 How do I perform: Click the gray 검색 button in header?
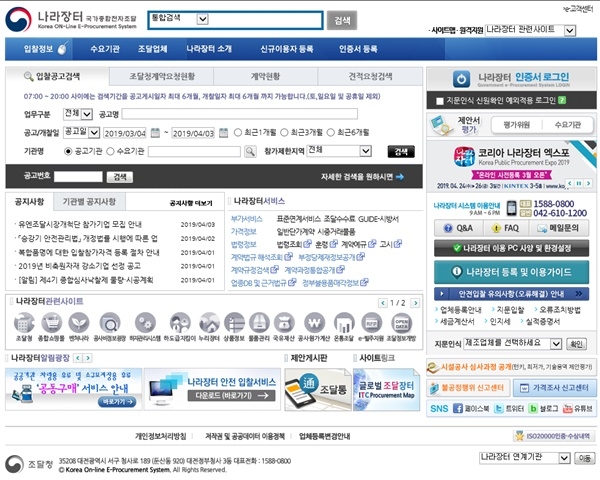click(x=342, y=20)
